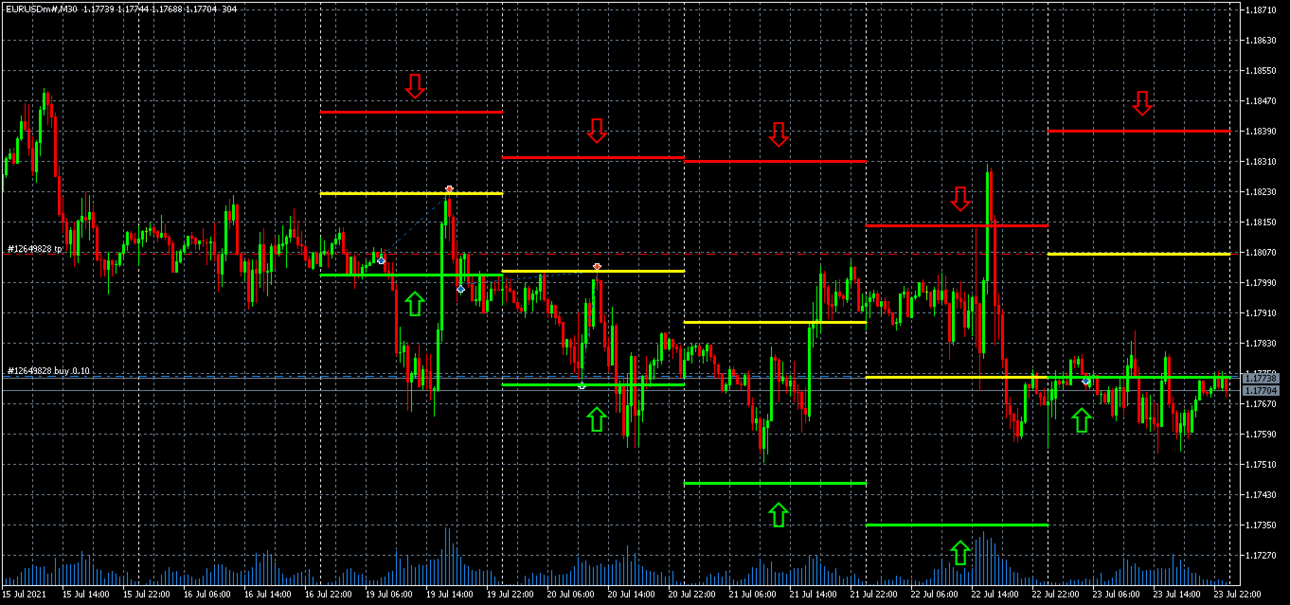
Task: Click price scale label 1.17430
Action: pos(1261,495)
